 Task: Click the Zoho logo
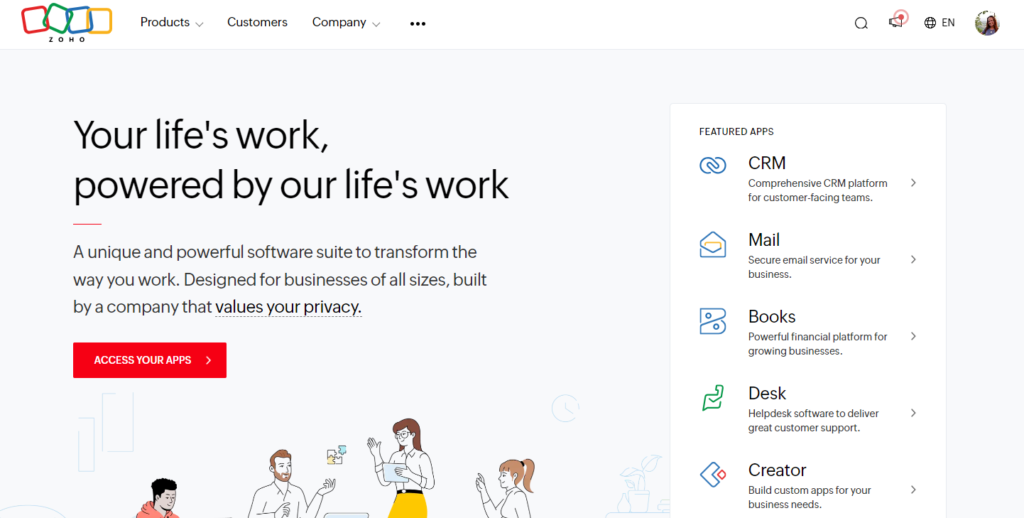coord(67,23)
